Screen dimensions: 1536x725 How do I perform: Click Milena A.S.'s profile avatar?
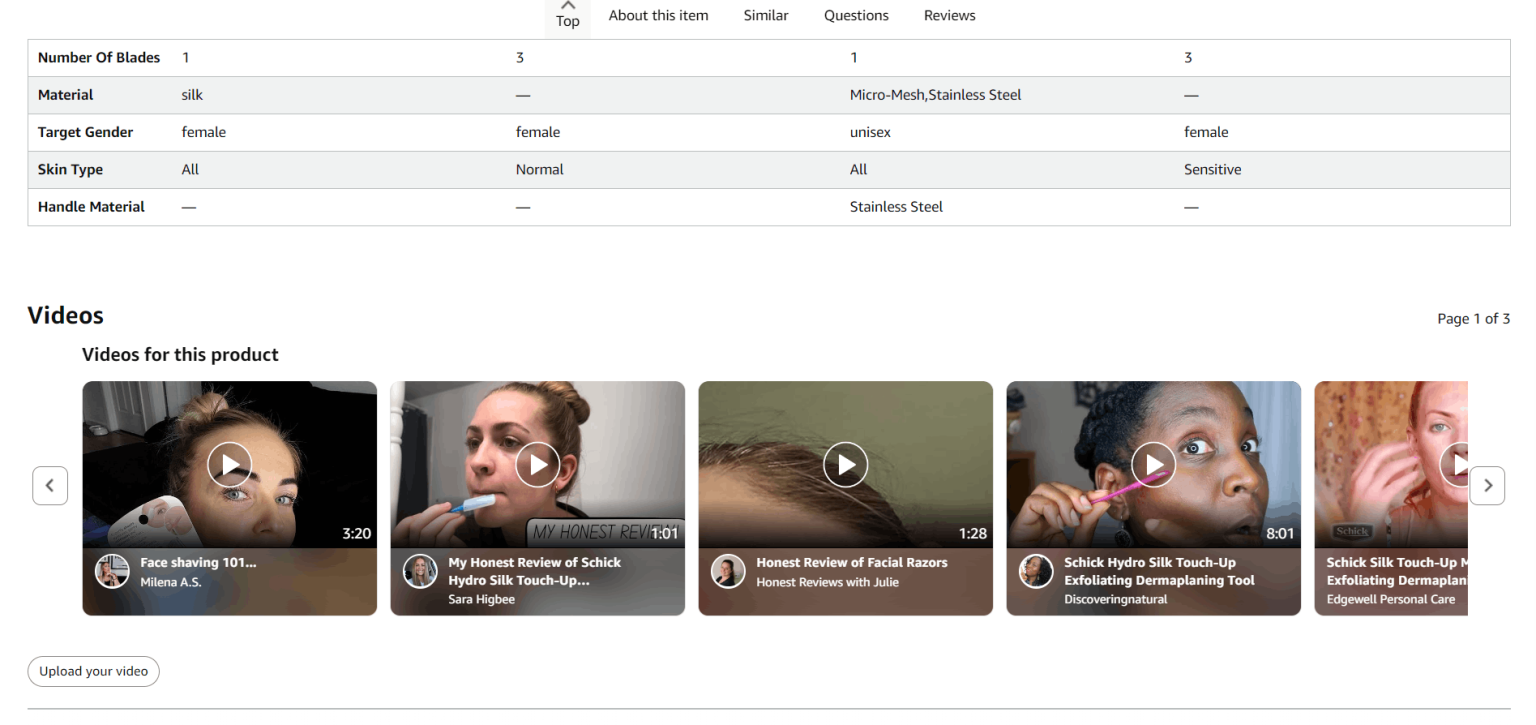click(x=112, y=572)
